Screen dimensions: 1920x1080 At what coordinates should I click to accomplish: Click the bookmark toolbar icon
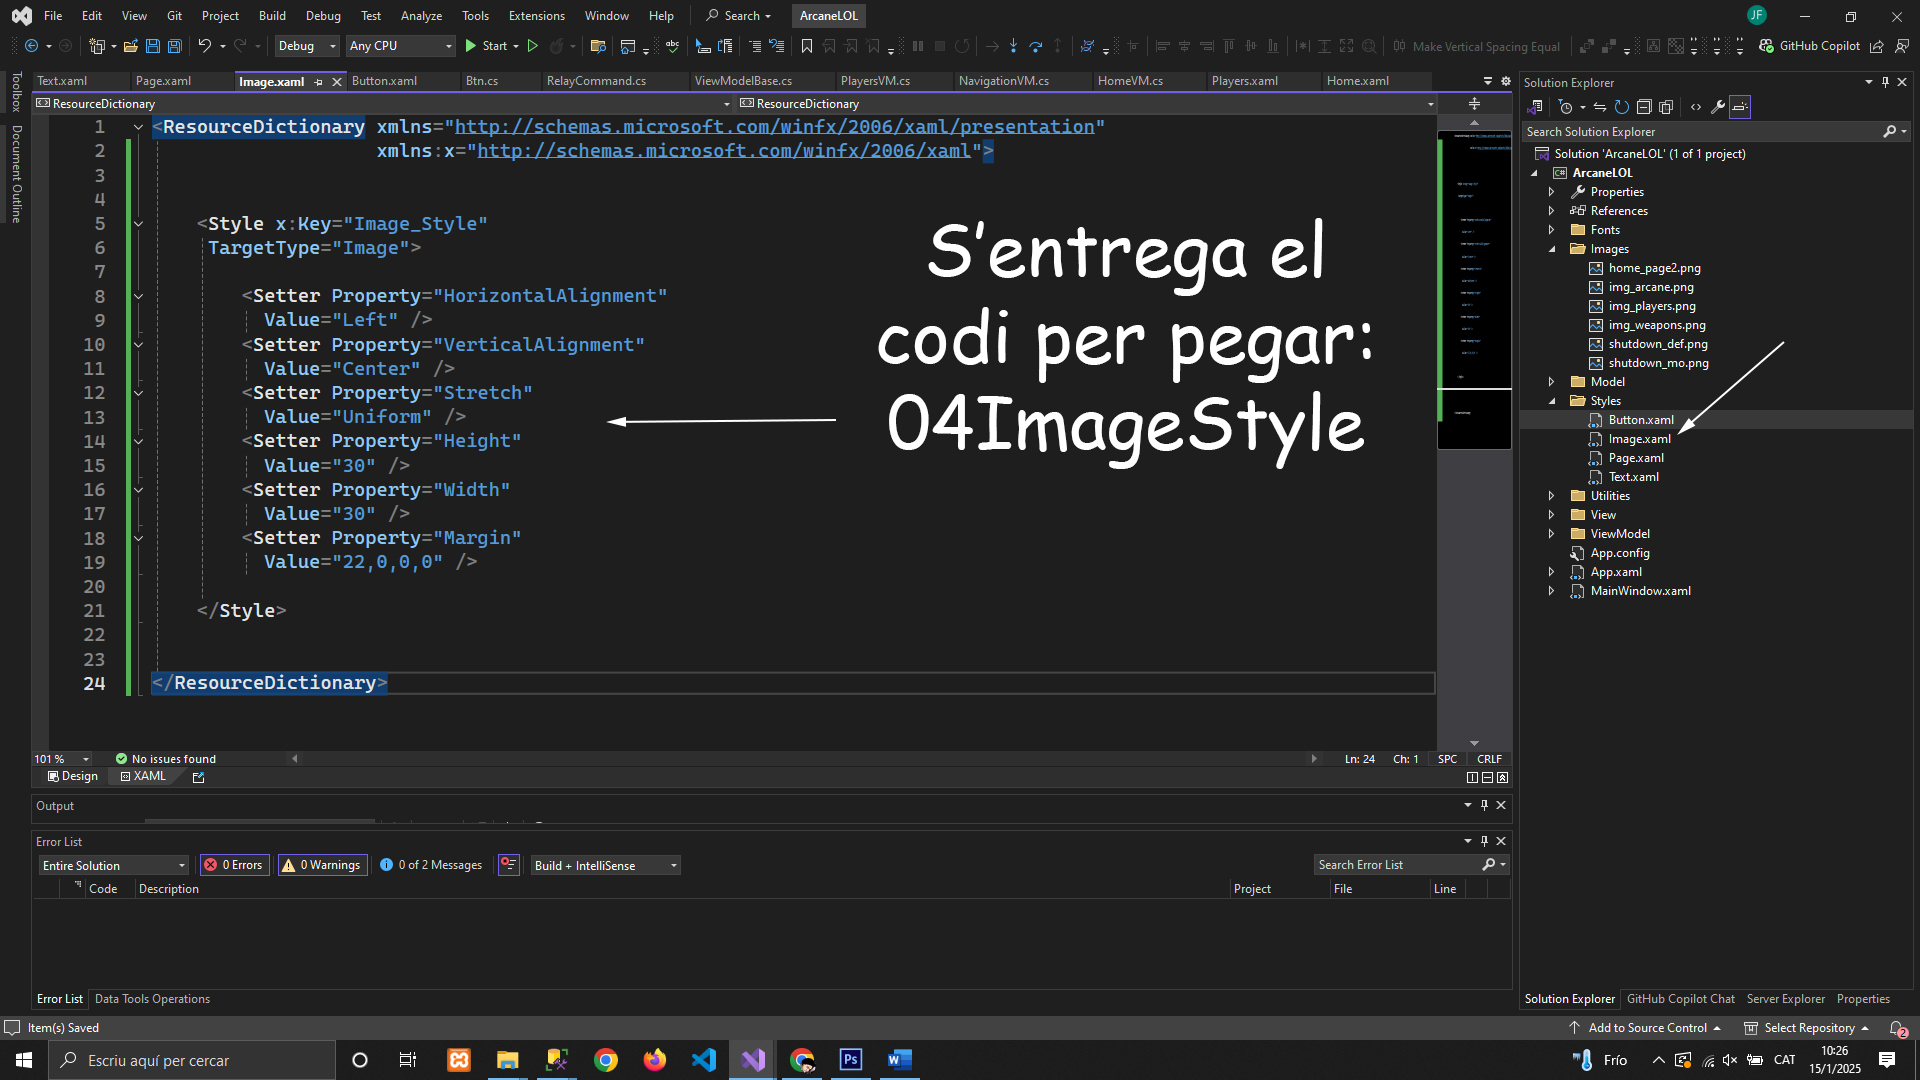tap(807, 46)
